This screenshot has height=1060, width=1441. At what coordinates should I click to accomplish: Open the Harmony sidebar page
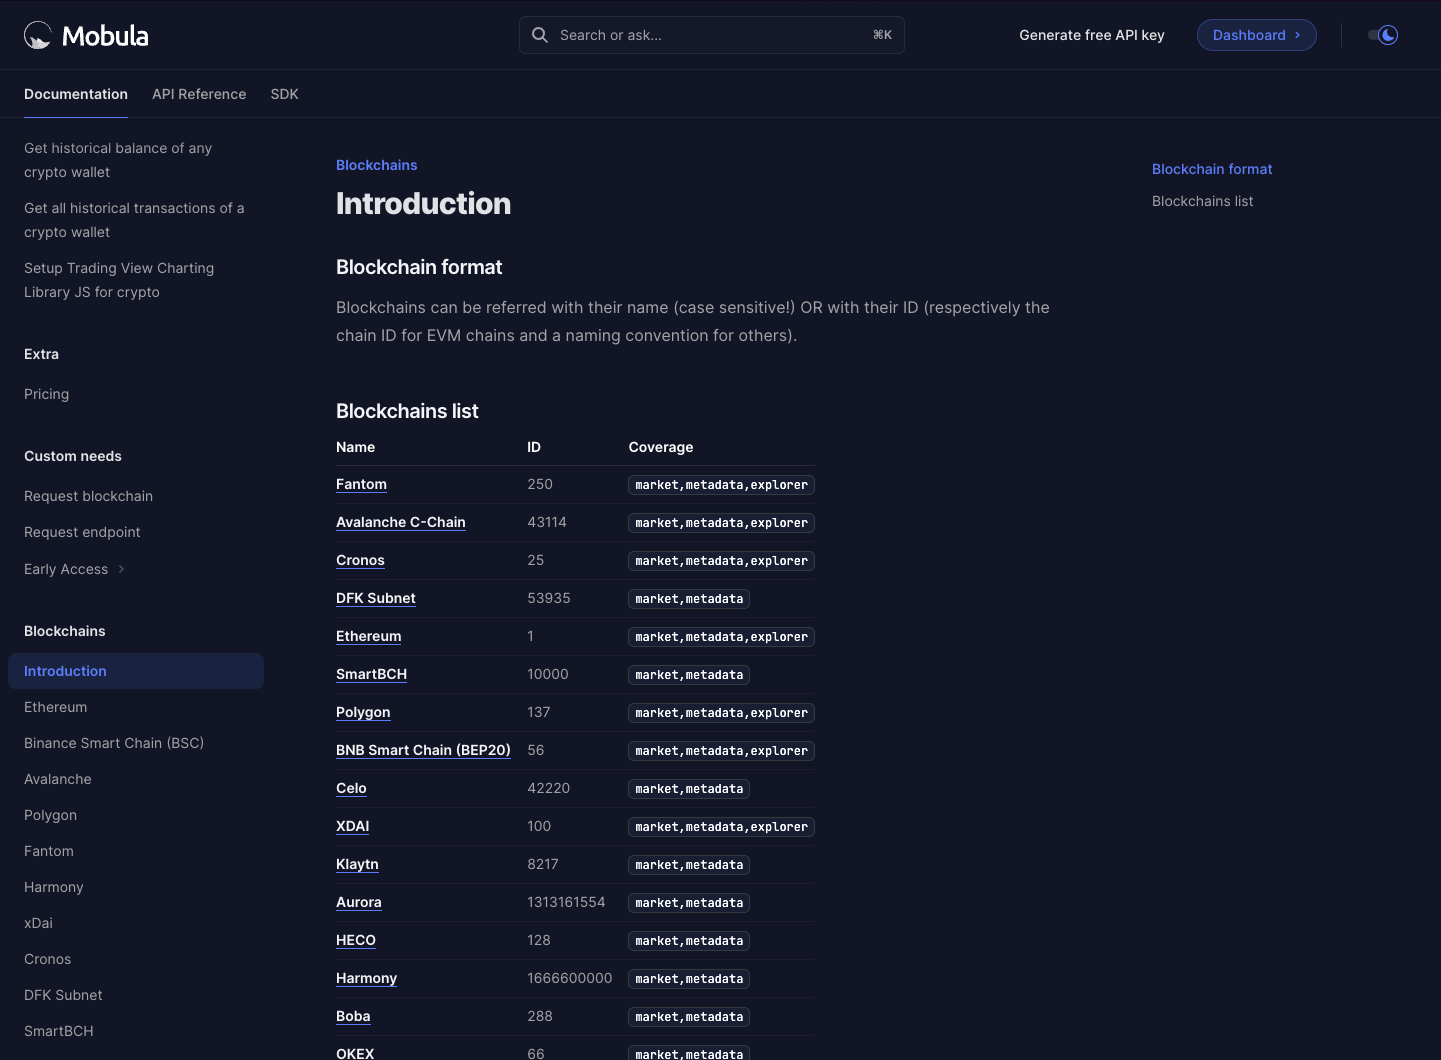click(x=54, y=887)
